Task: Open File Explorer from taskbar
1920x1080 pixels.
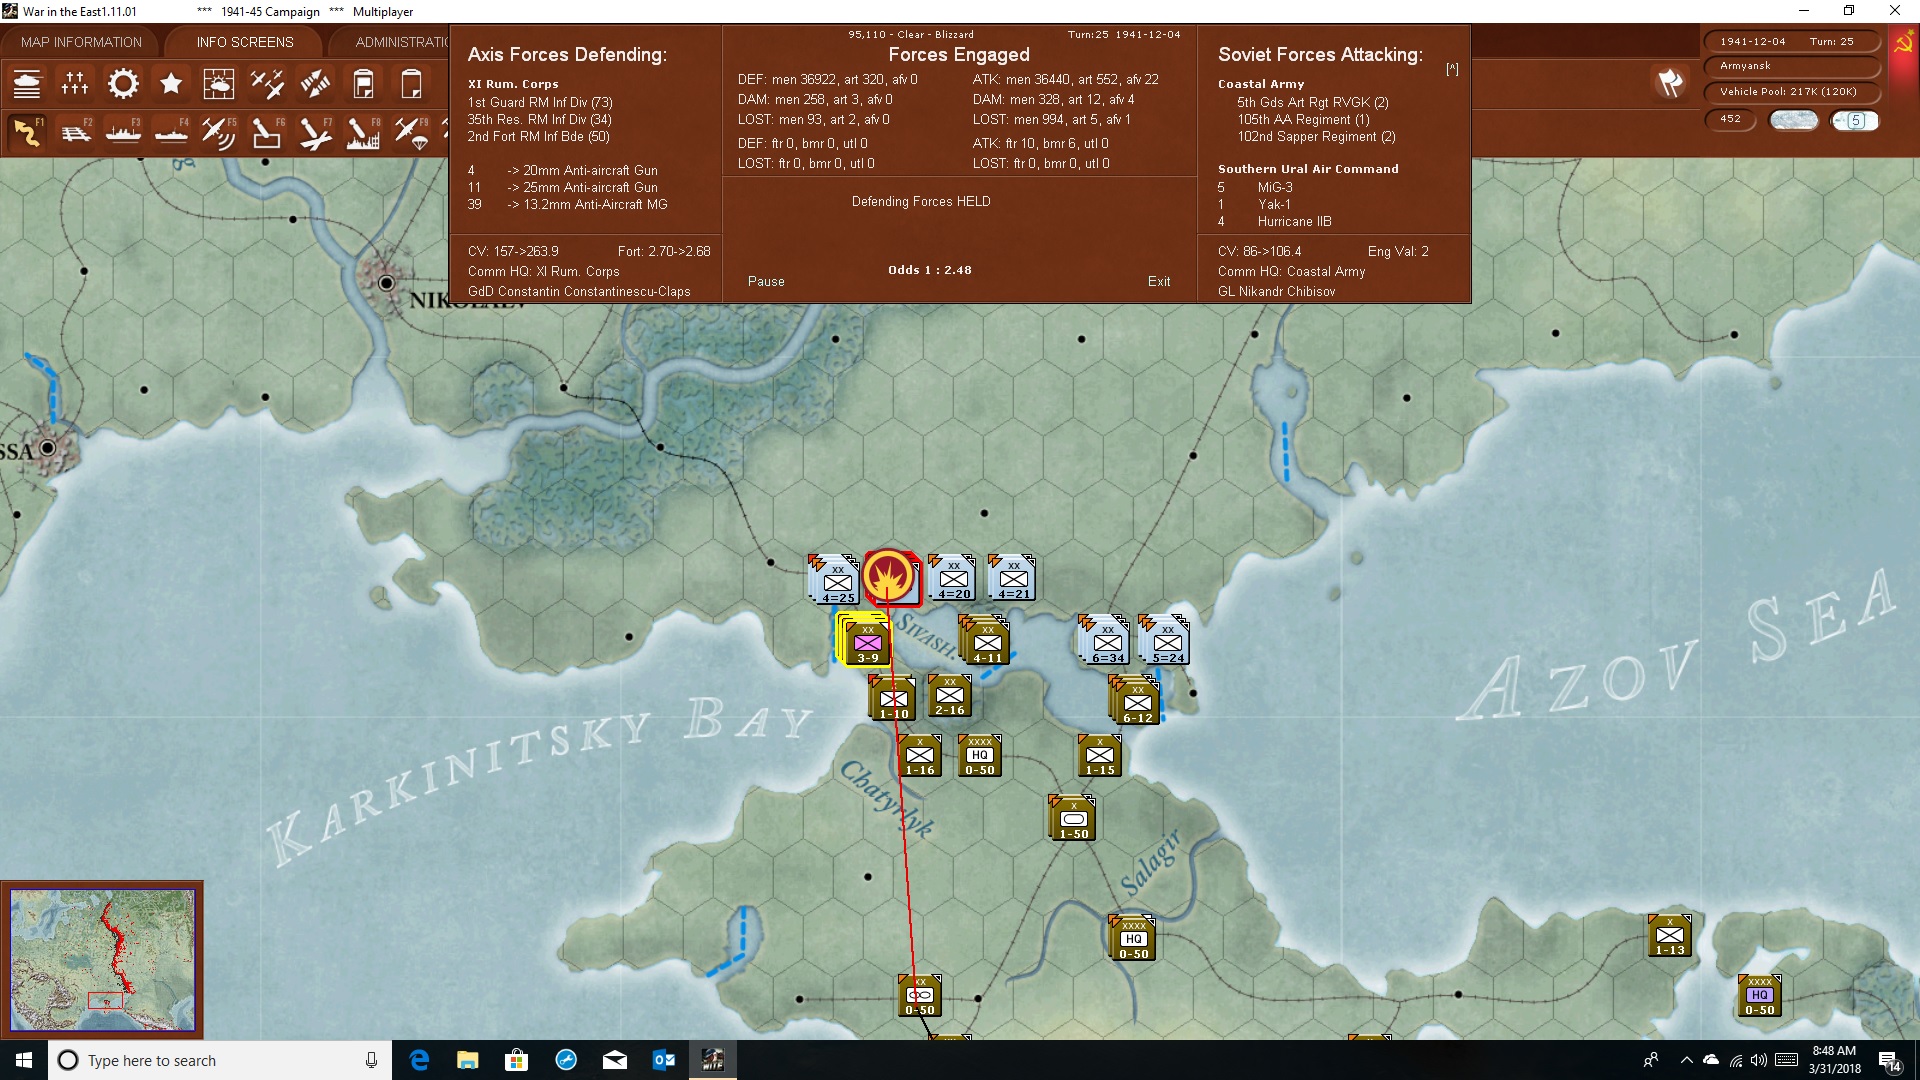Action: click(x=467, y=1060)
